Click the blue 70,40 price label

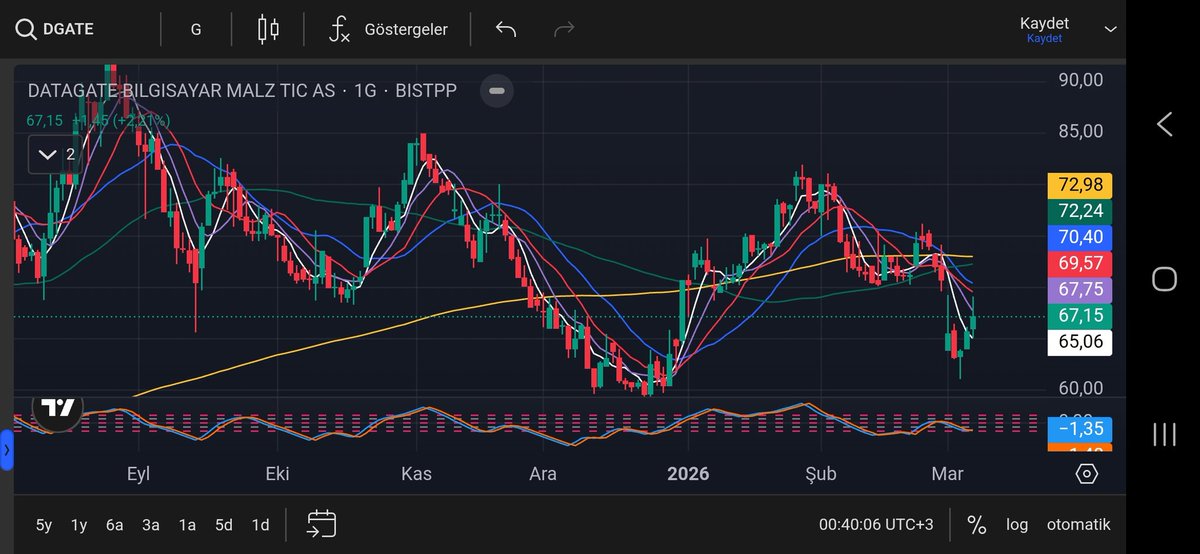[x=1079, y=237]
